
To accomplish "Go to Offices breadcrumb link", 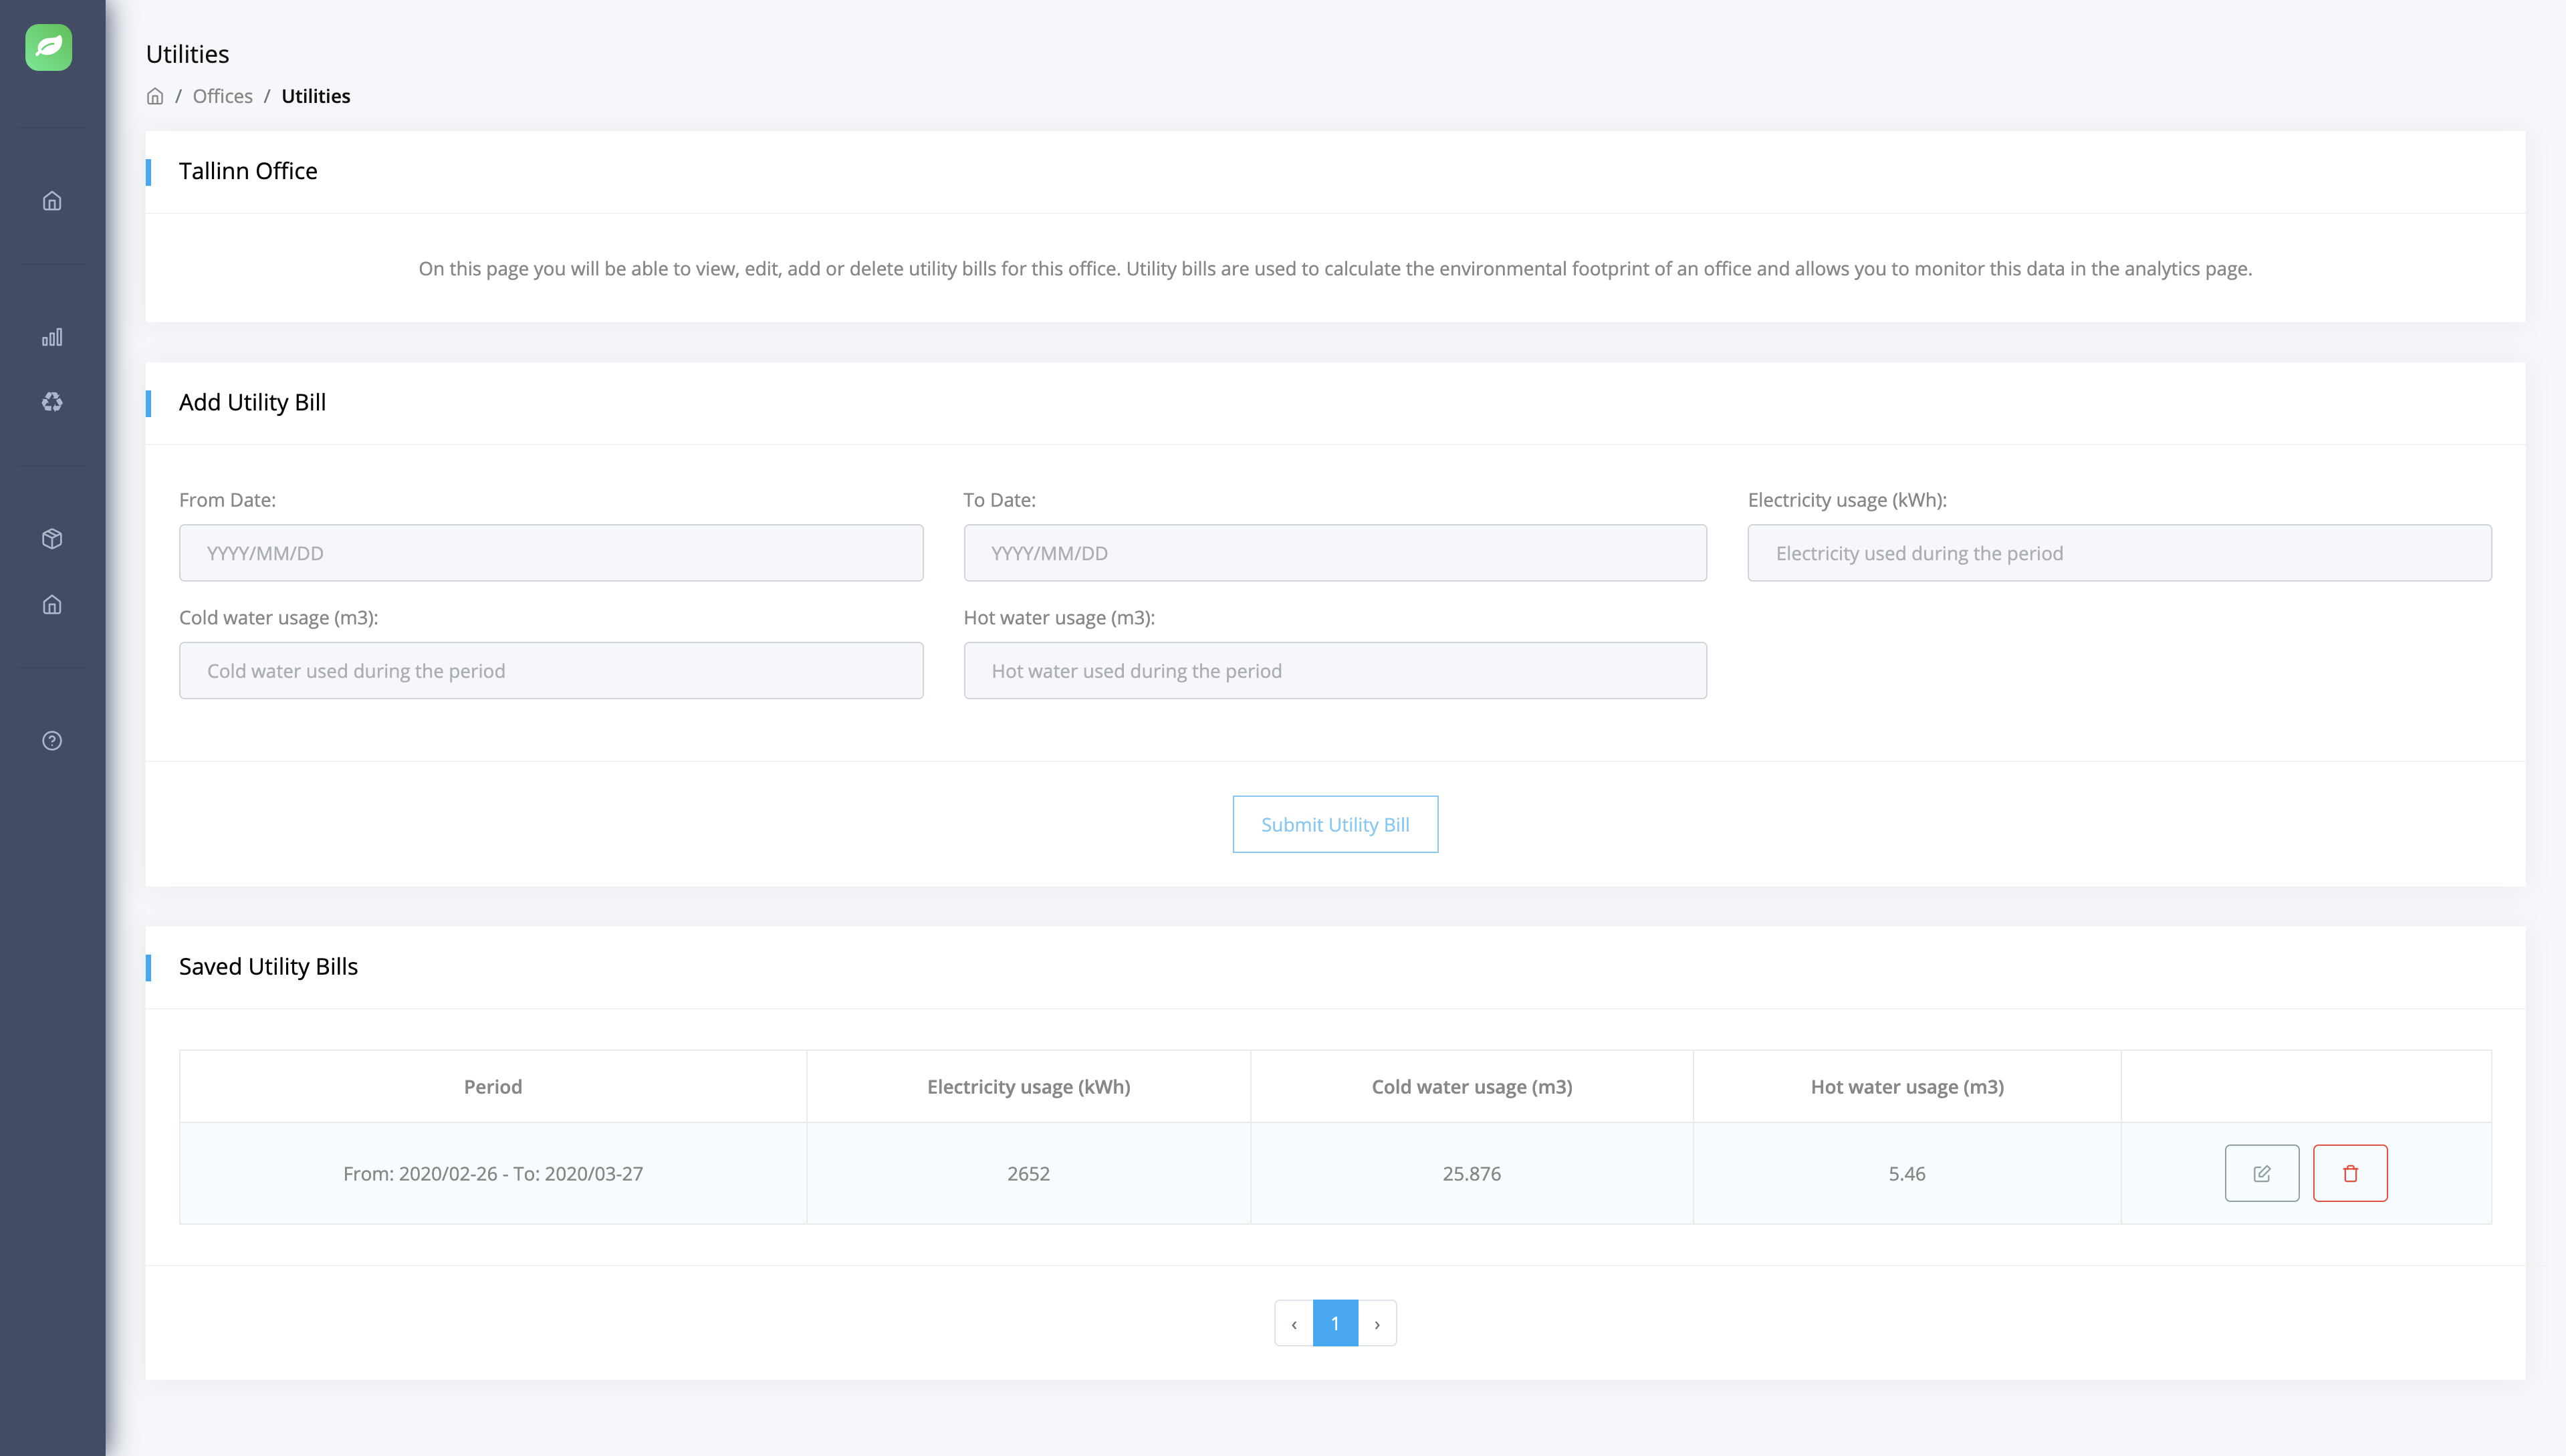I will 222,96.
